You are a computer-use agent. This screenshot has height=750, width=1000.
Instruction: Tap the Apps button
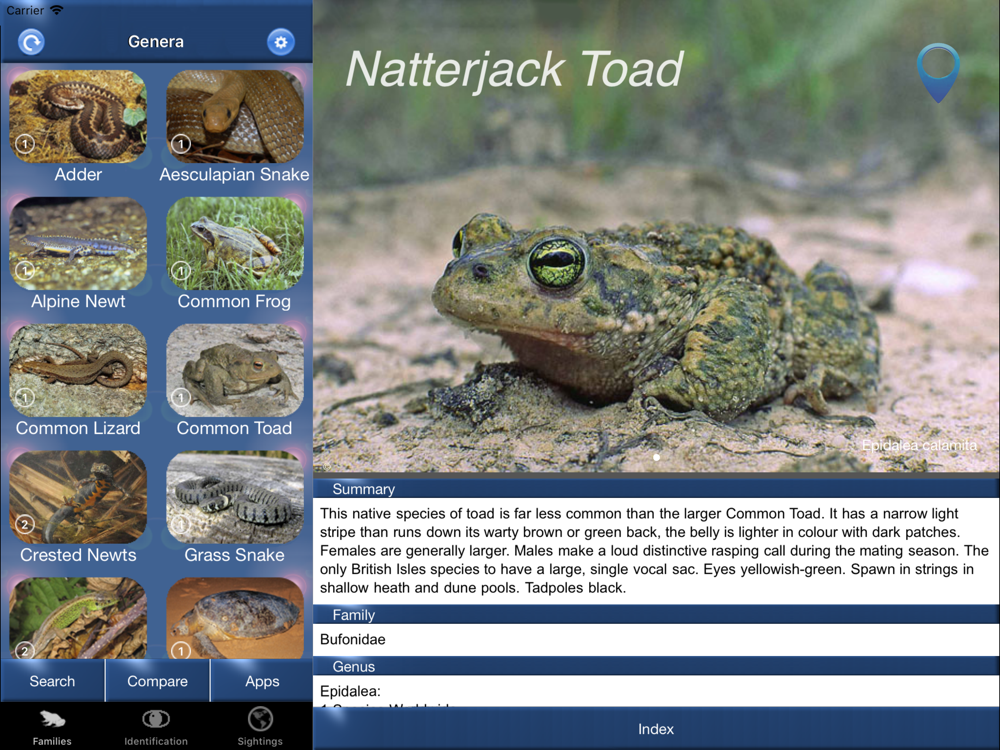(262, 681)
